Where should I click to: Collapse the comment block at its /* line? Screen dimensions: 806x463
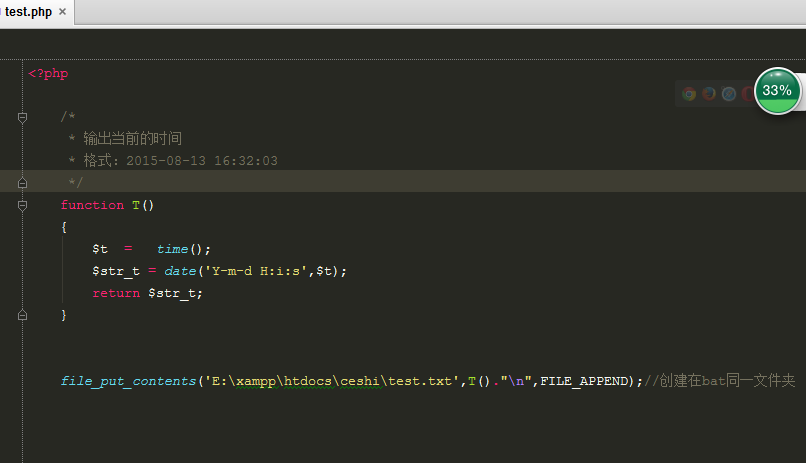(22, 118)
